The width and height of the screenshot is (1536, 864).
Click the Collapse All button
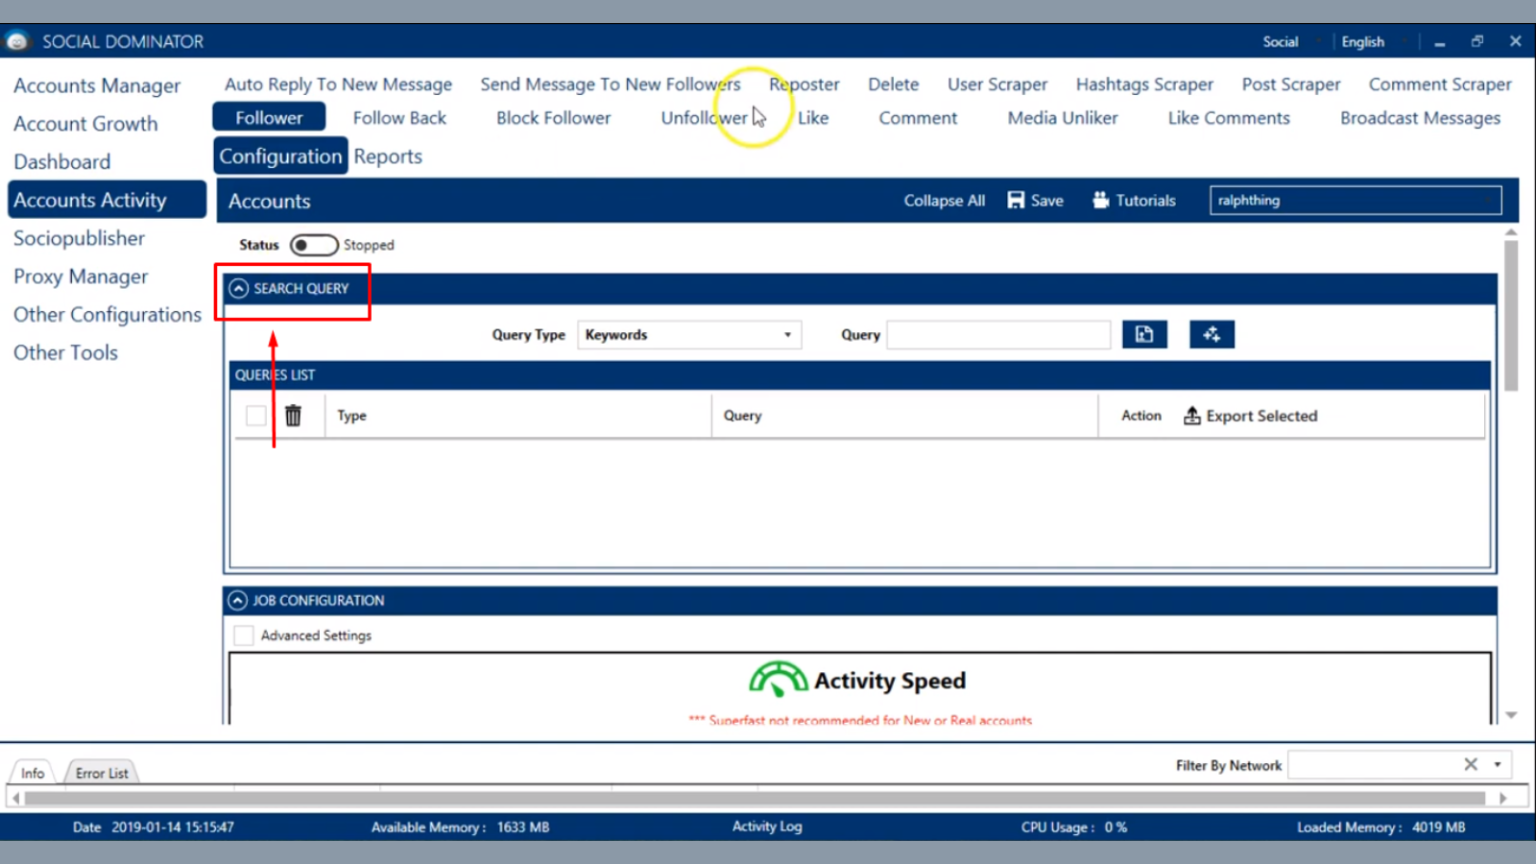pos(944,200)
